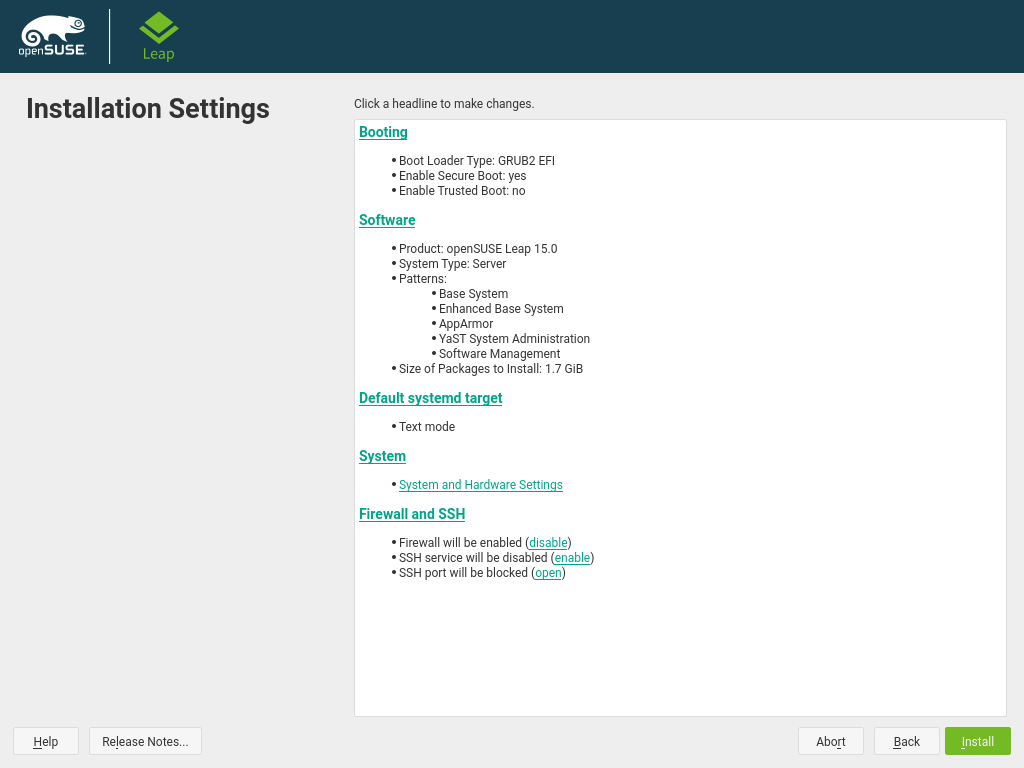Disable the firewall via the disable link
The height and width of the screenshot is (768, 1024).
click(x=548, y=543)
